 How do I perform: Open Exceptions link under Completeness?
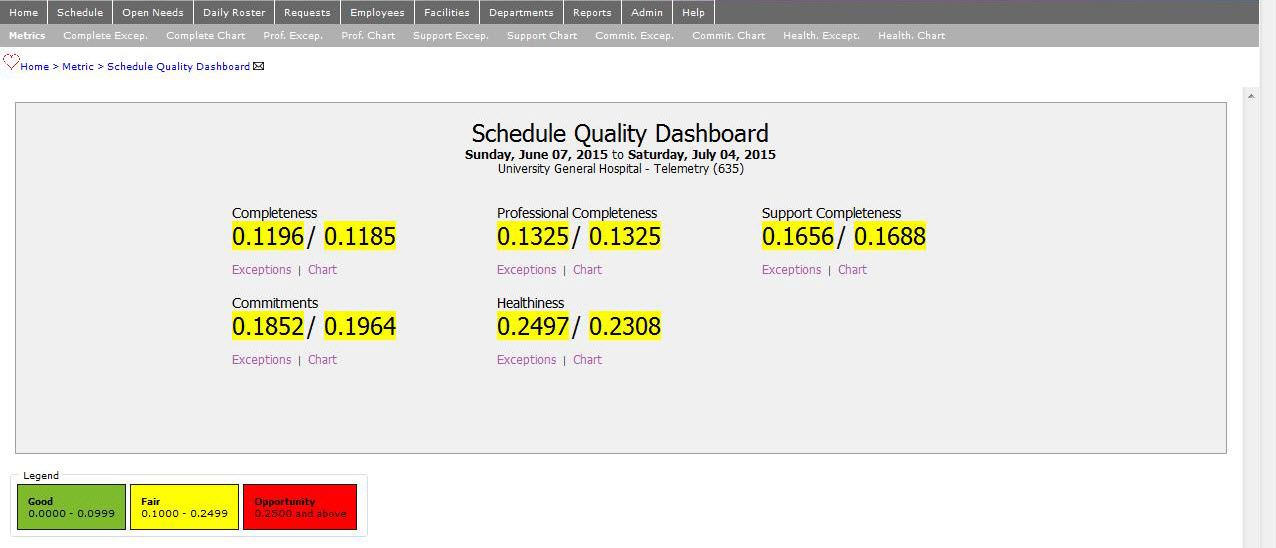point(261,270)
